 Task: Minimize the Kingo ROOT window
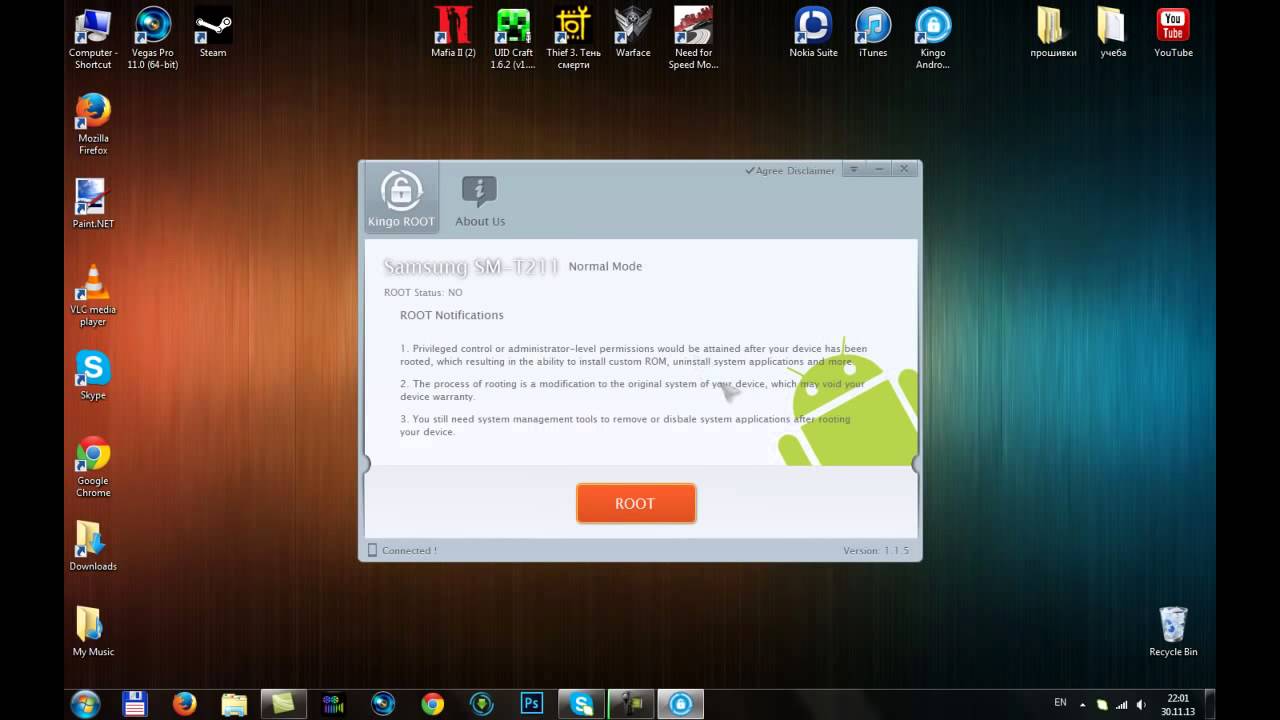pyautogui.click(x=879, y=169)
